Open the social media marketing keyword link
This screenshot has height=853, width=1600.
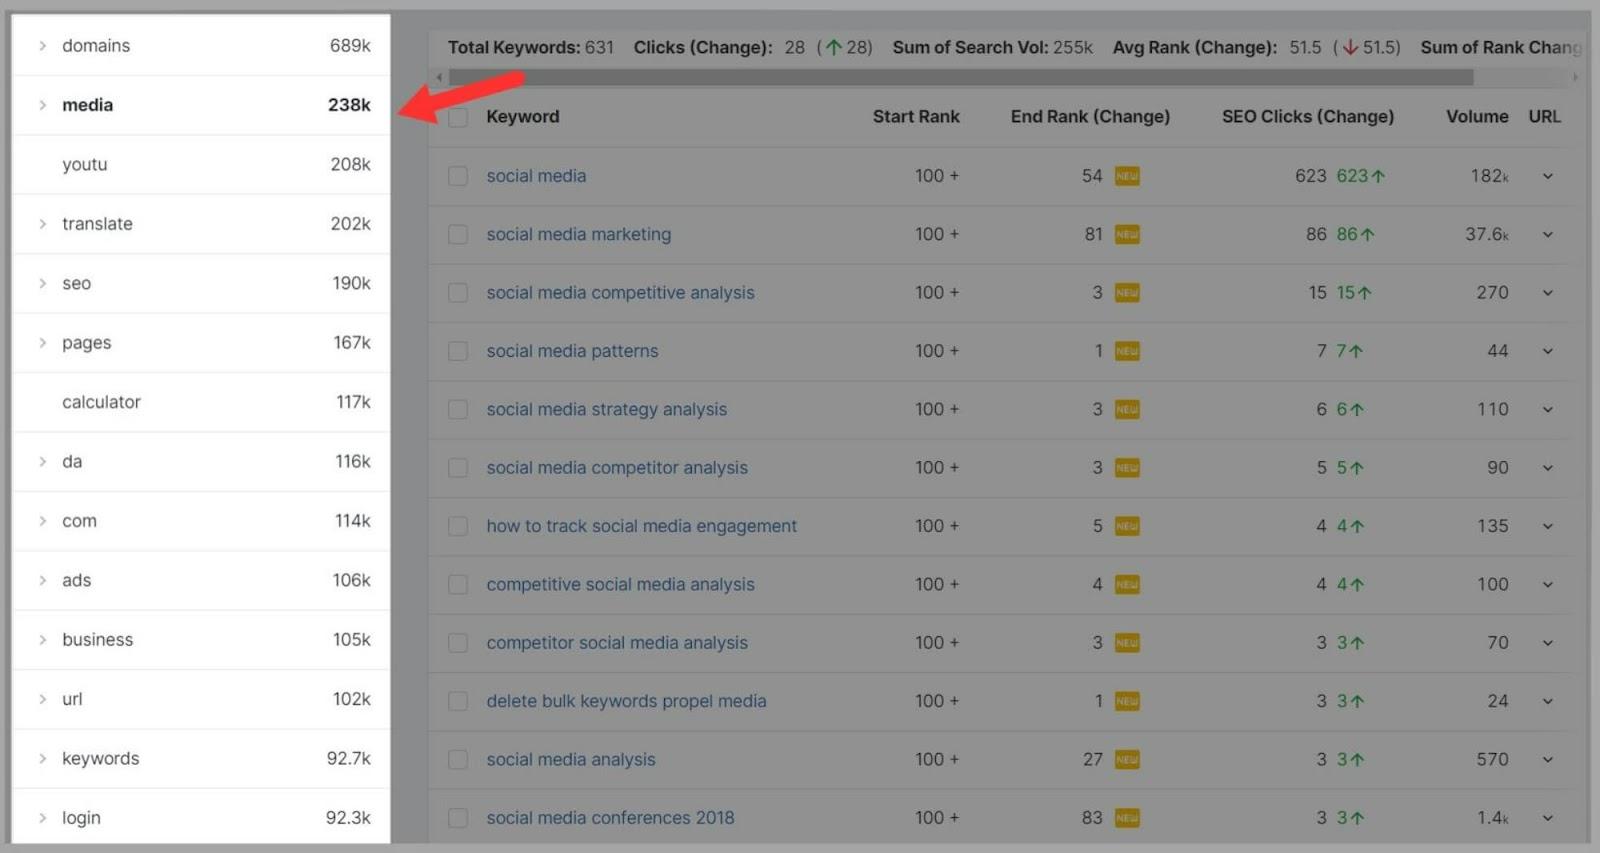pyautogui.click(x=579, y=234)
